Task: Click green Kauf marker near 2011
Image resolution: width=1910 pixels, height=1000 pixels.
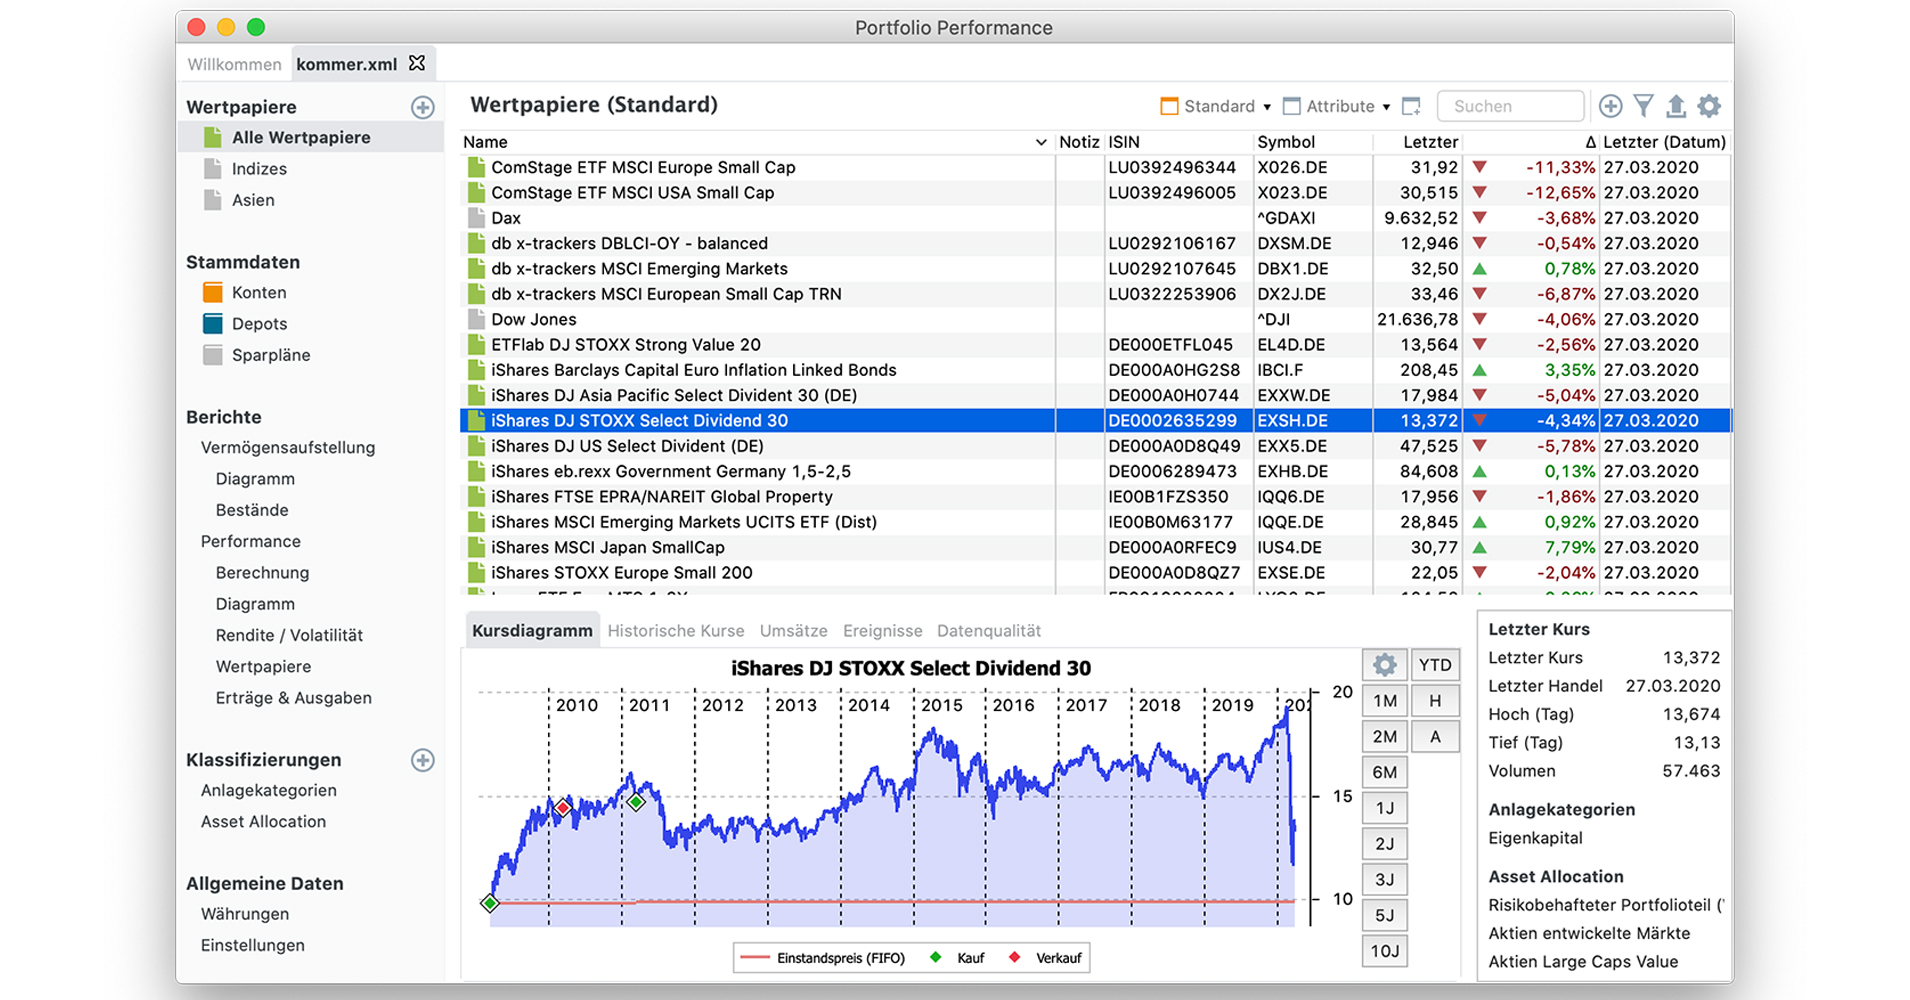Action: [637, 802]
